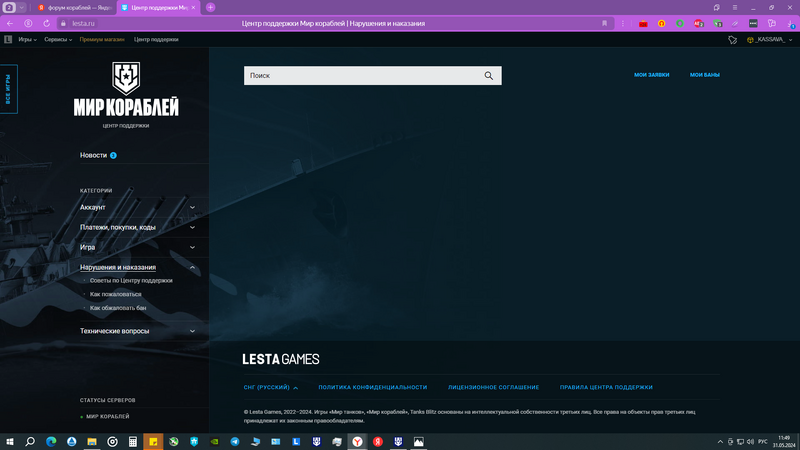800x450 pixels.
Task: Click the МИР КОРАБЛЕЙ server status entry
Action: [105, 416]
